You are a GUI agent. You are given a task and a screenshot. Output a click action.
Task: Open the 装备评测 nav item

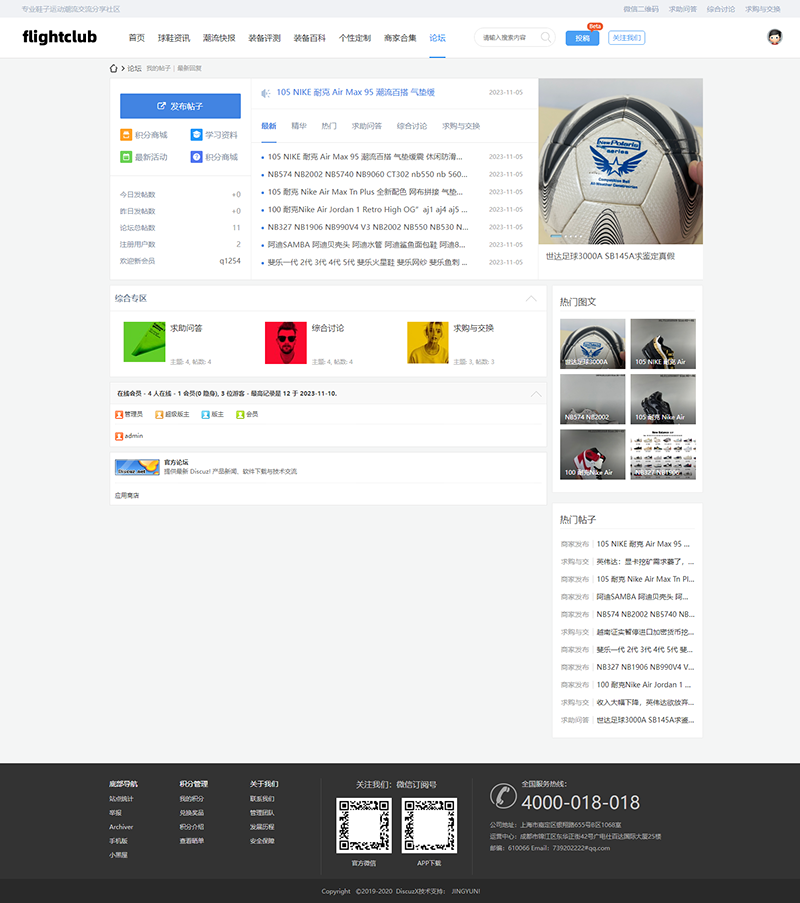[x=264, y=38]
